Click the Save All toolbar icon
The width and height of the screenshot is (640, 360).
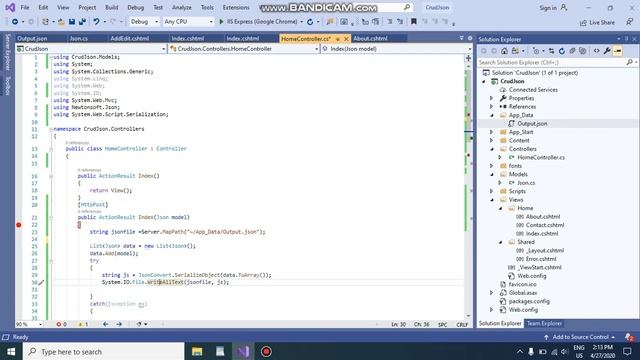click(x=82, y=22)
